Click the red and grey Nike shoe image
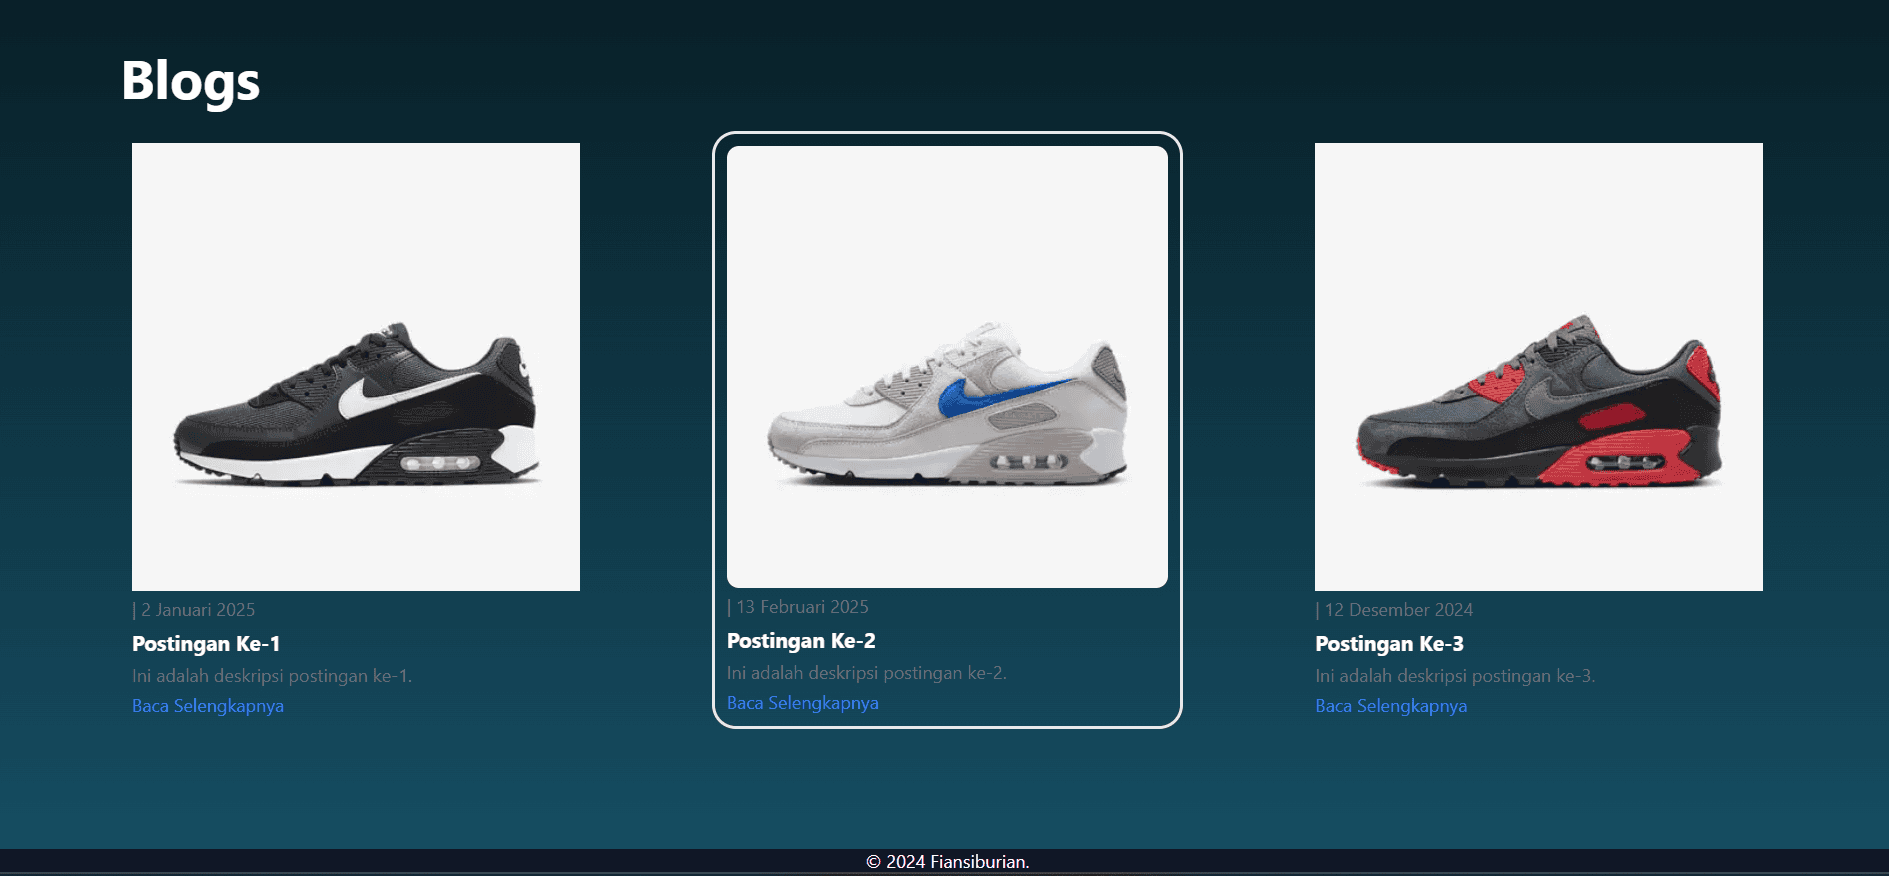The image size is (1889, 876). click(1539, 367)
